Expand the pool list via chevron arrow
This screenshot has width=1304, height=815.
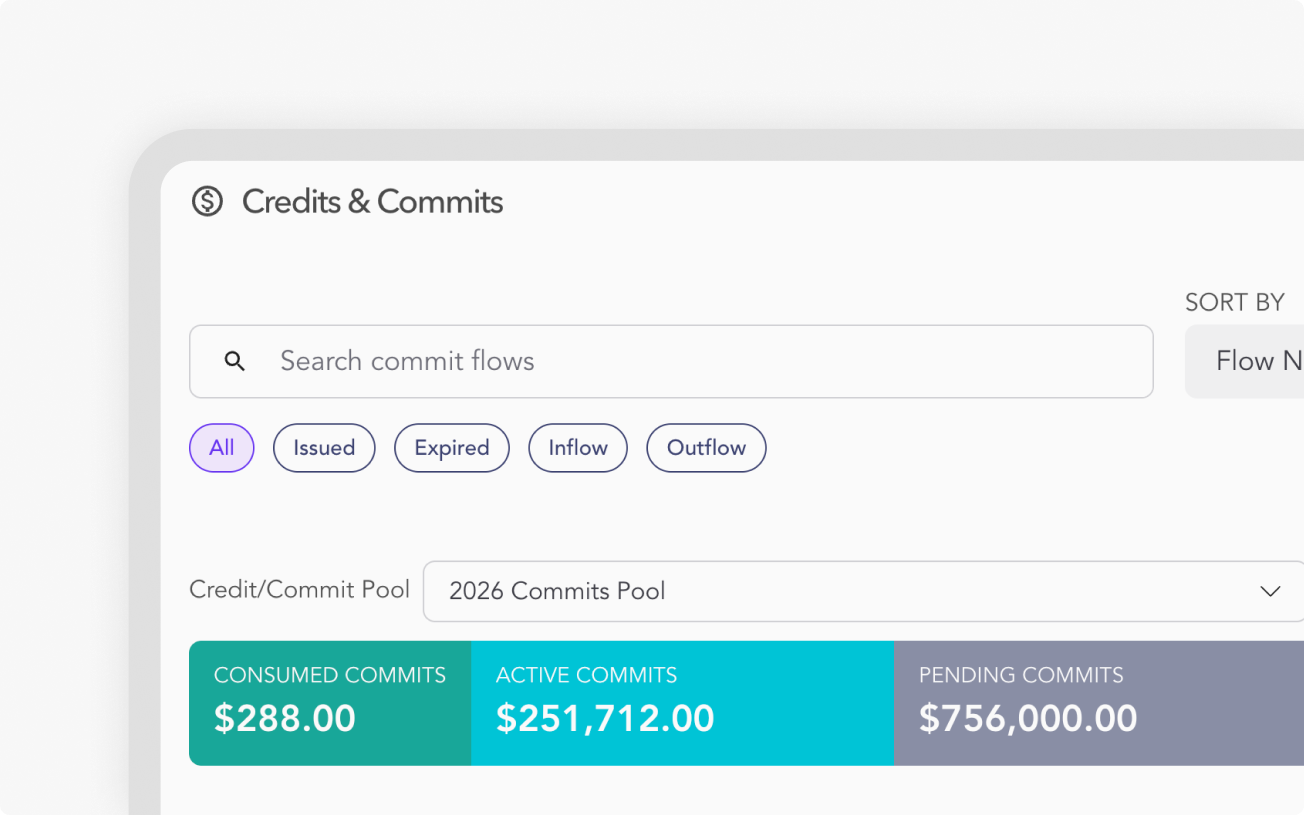tap(1270, 591)
